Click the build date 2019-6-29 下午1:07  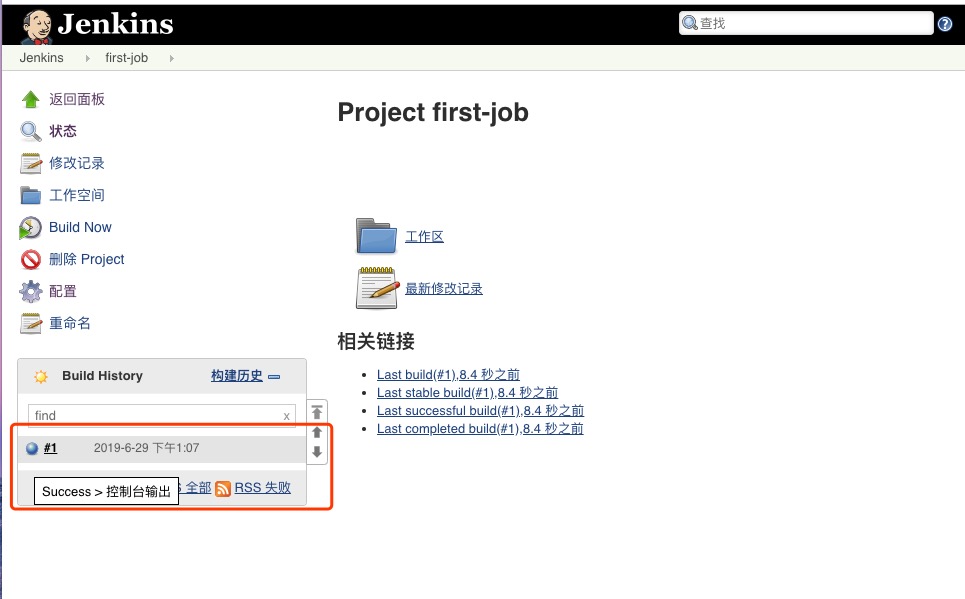tap(146, 448)
